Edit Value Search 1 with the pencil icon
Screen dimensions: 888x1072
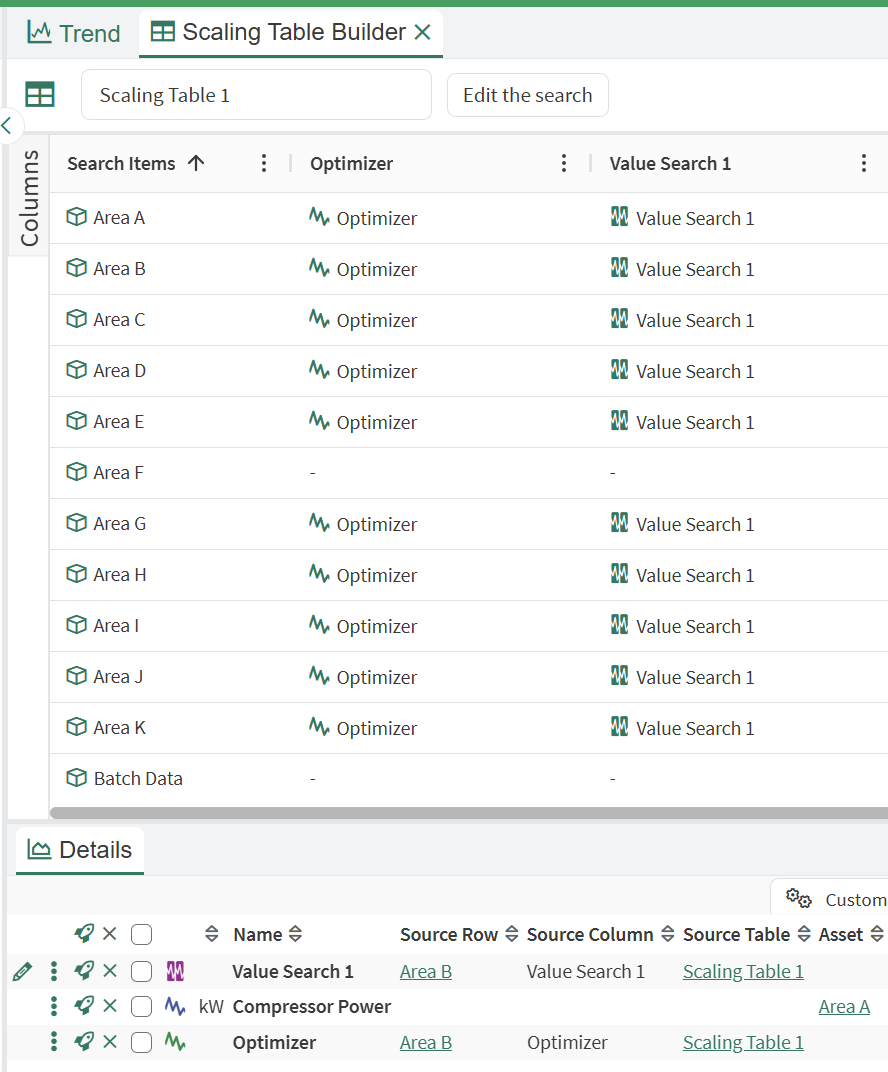pyautogui.click(x=22, y=972)
